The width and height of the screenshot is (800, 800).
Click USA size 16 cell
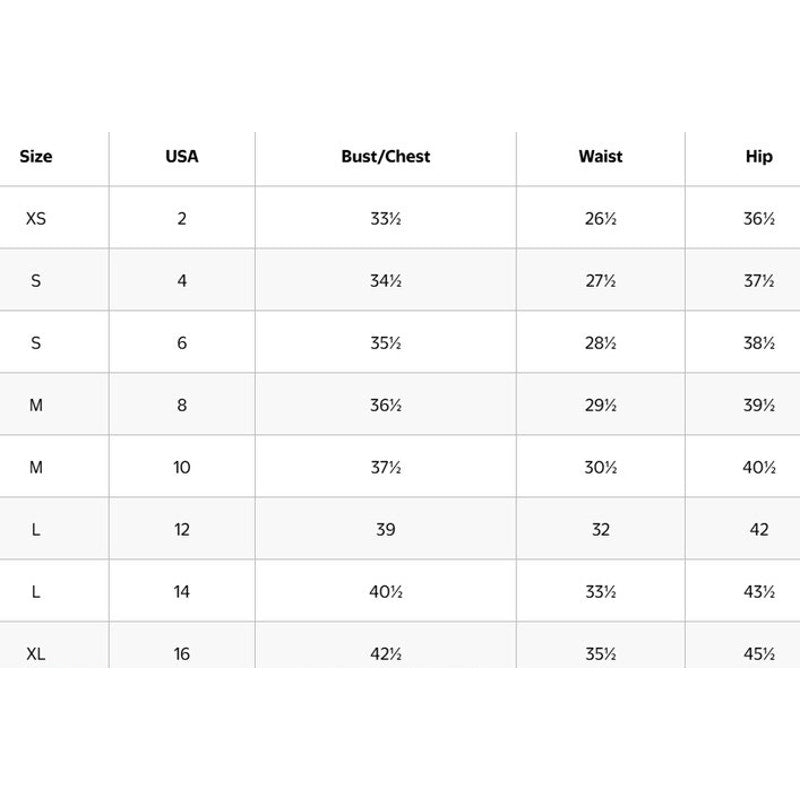[182, 654]
